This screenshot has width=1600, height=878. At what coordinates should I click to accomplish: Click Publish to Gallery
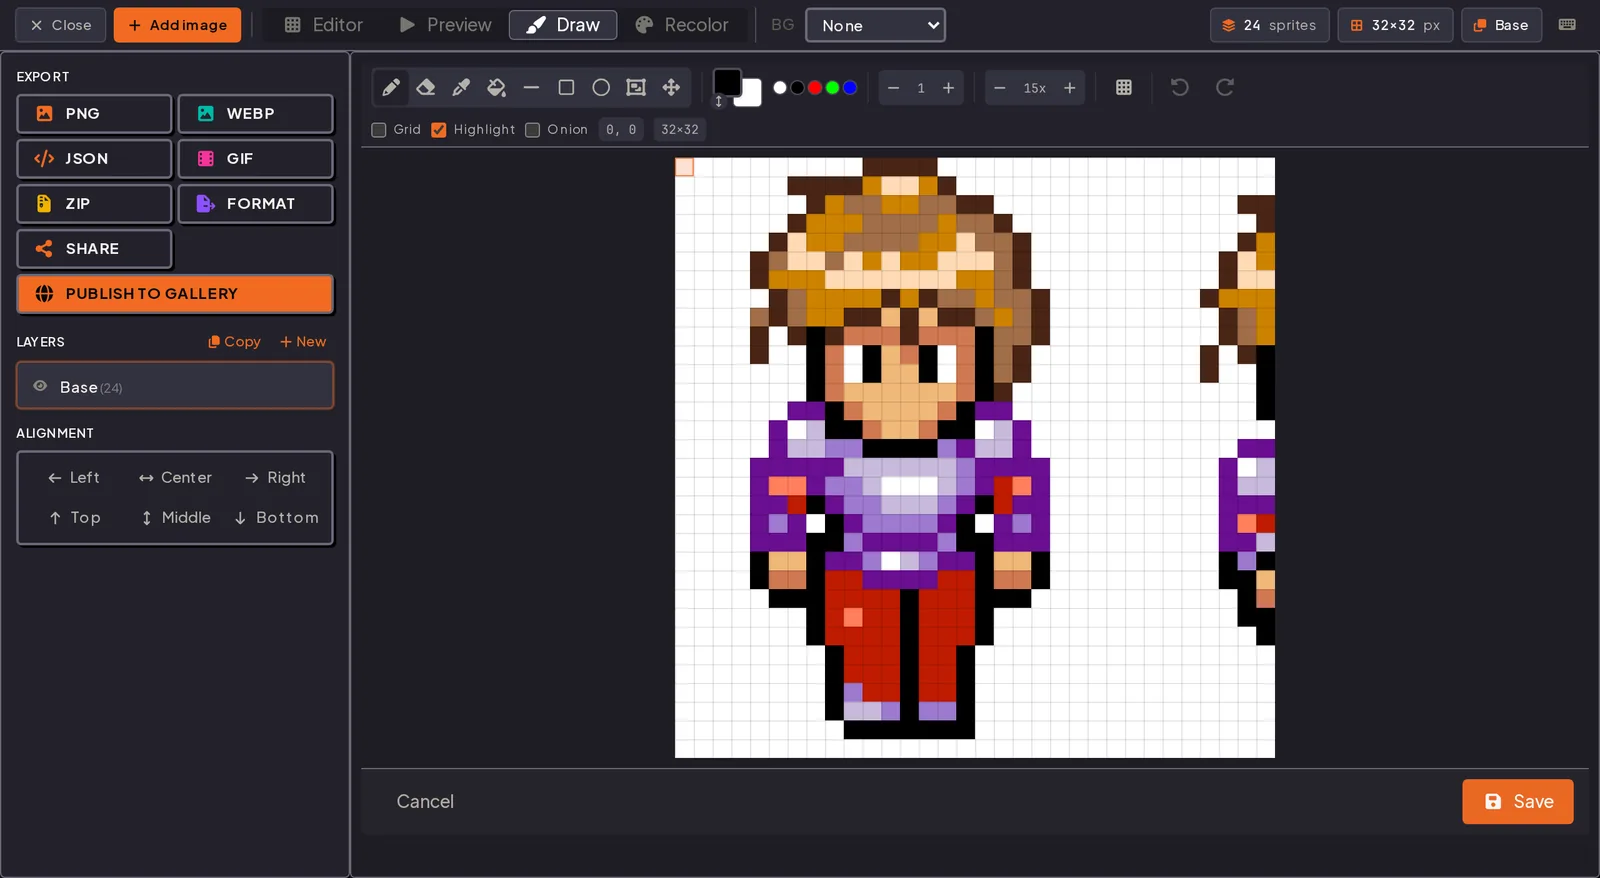(x=175, y=294)
